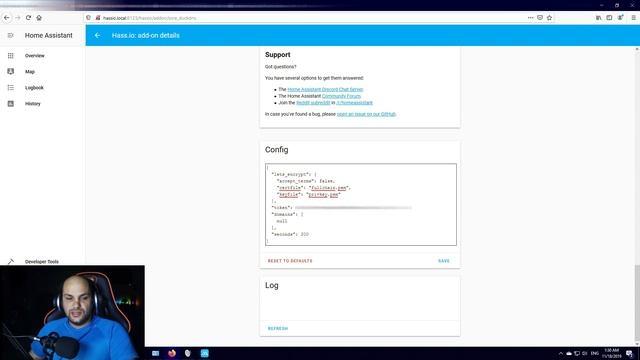Open page actions three-dot menu
The image size is (640, 360).
pos(530,18)
